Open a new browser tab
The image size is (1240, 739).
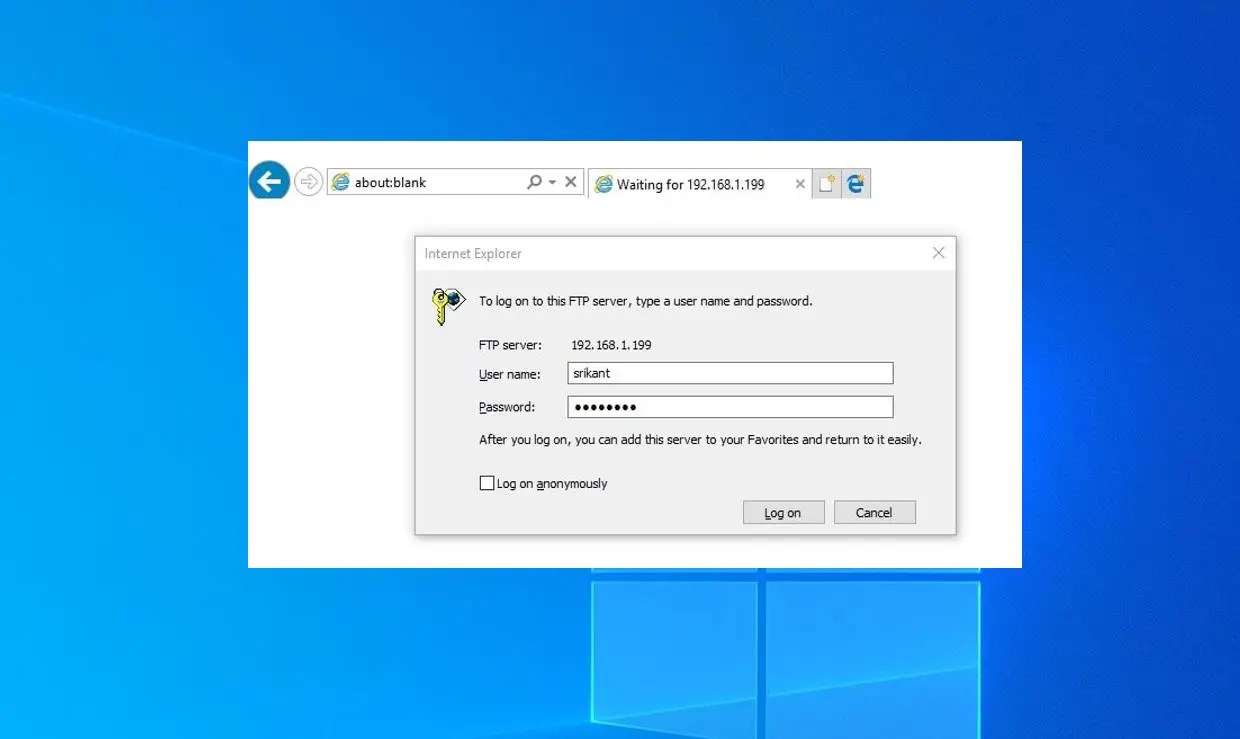pos(826,183)
